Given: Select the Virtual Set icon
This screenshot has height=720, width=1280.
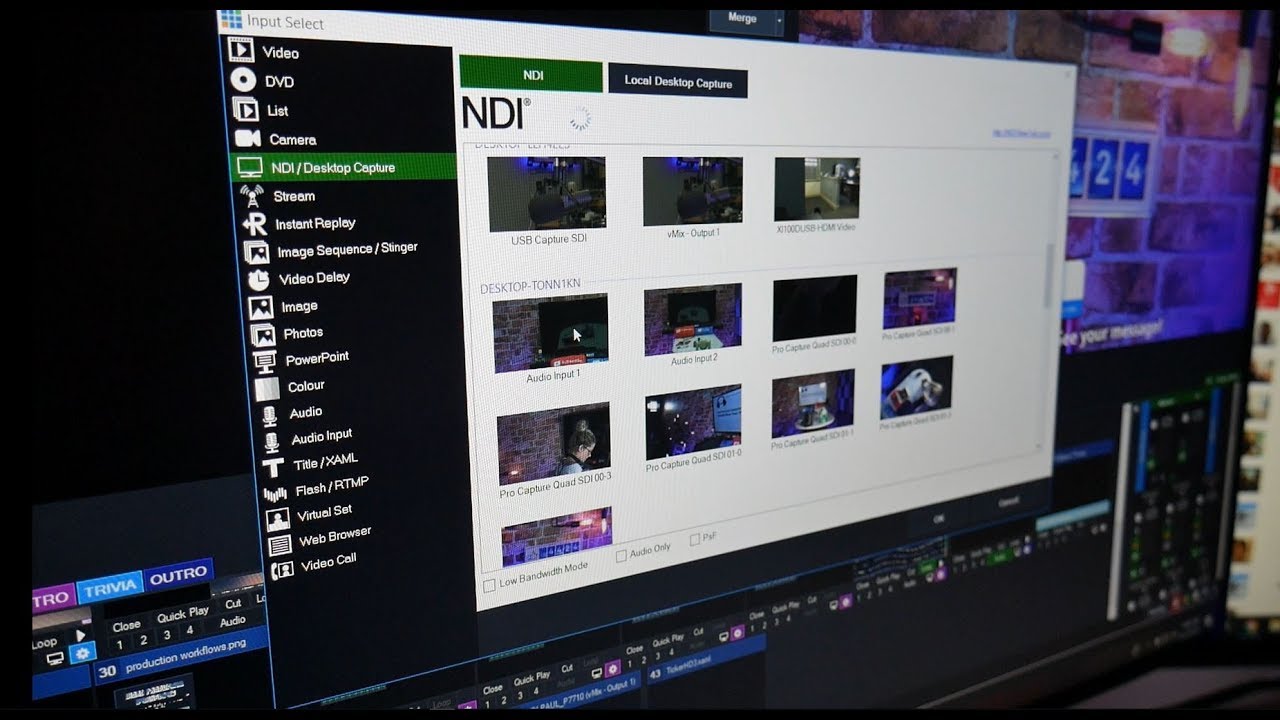Looking at the screenshot, I should (x=278, y=519).
